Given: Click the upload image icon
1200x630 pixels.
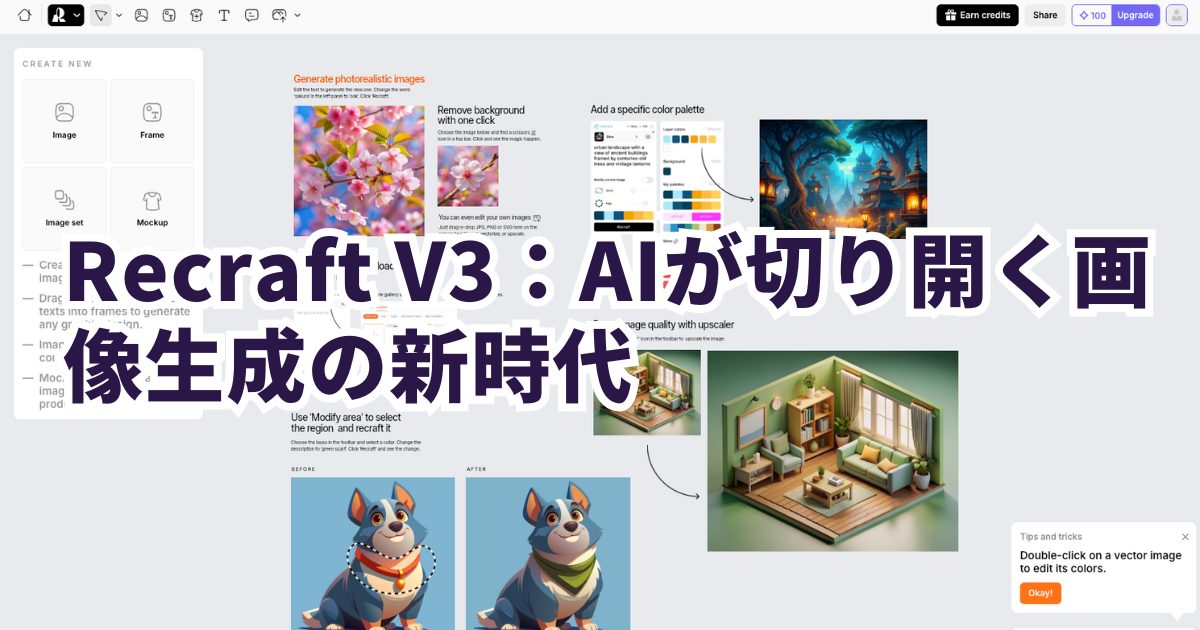Looking at the screenshot, I should coord(279,15).
